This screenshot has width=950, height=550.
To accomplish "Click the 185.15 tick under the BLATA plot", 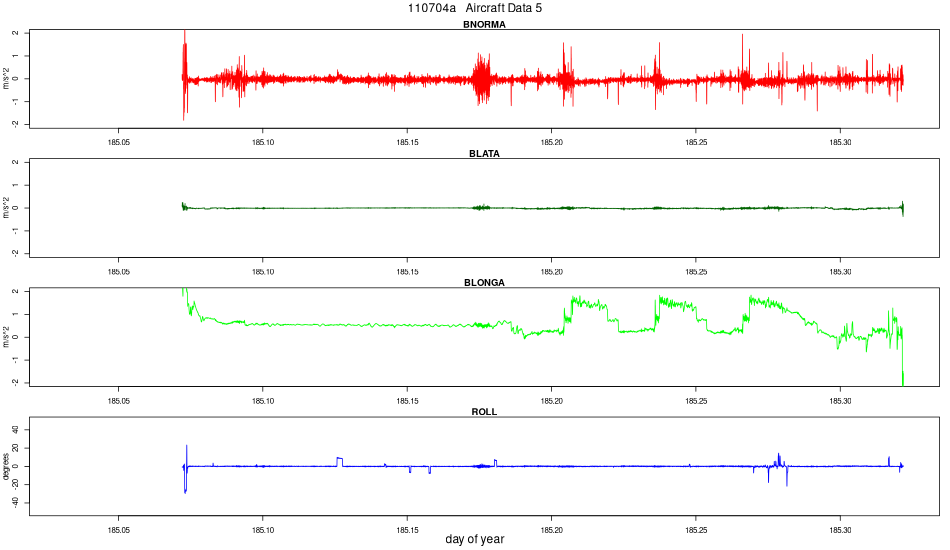I will 407,271.
